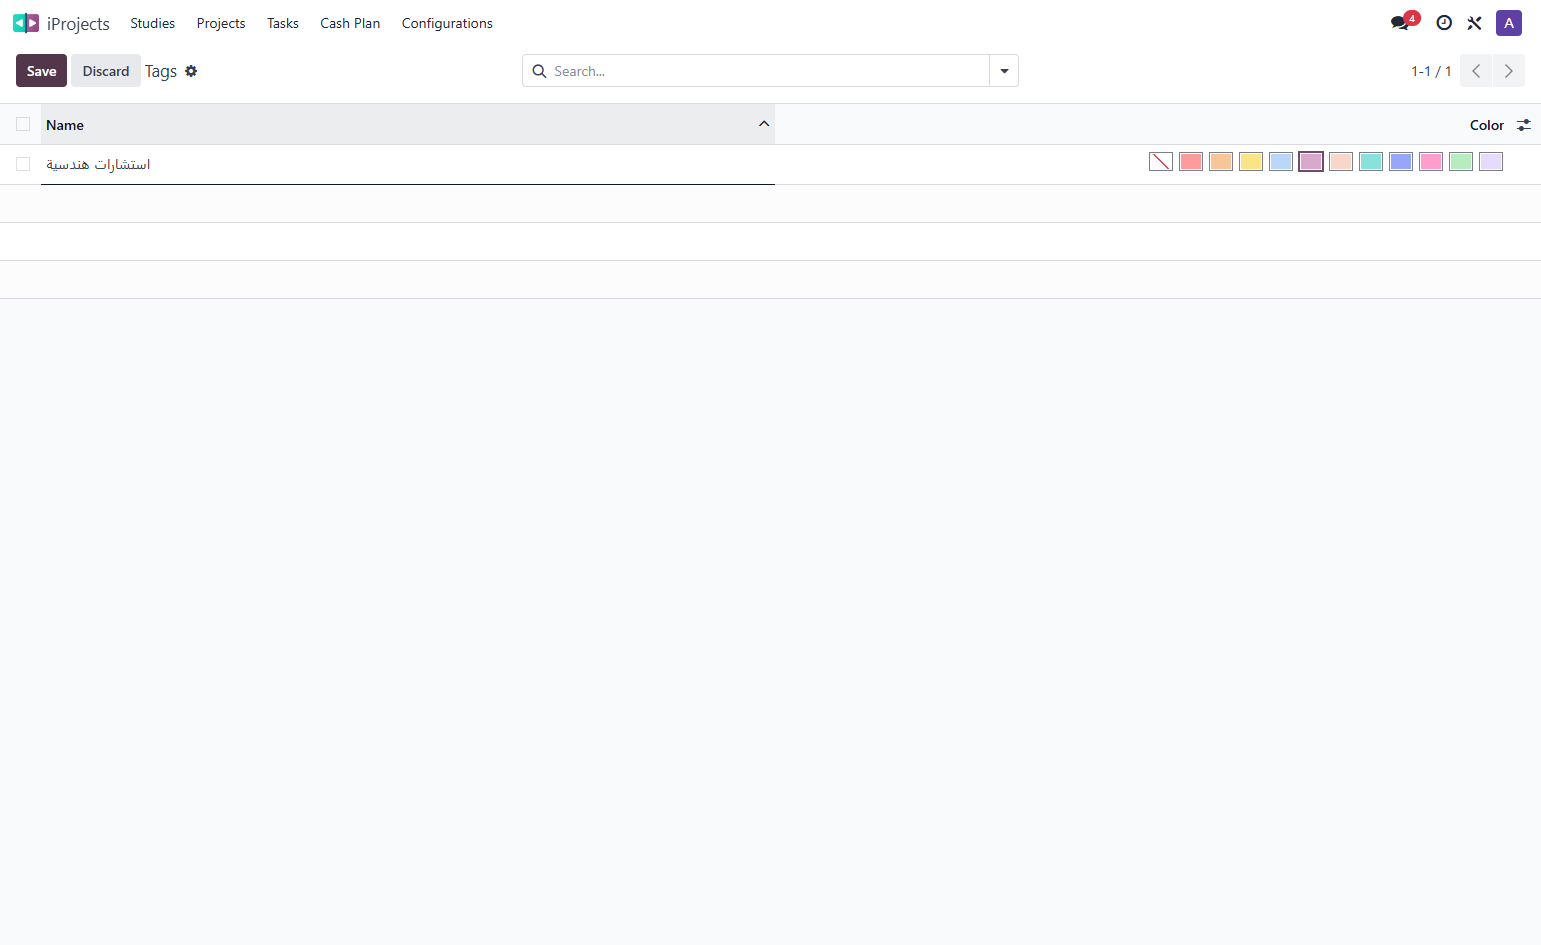Open the conversations chat icon
Image resolution: width=1541 pixels, height=945 pixels.
(x=1400, y=23)
